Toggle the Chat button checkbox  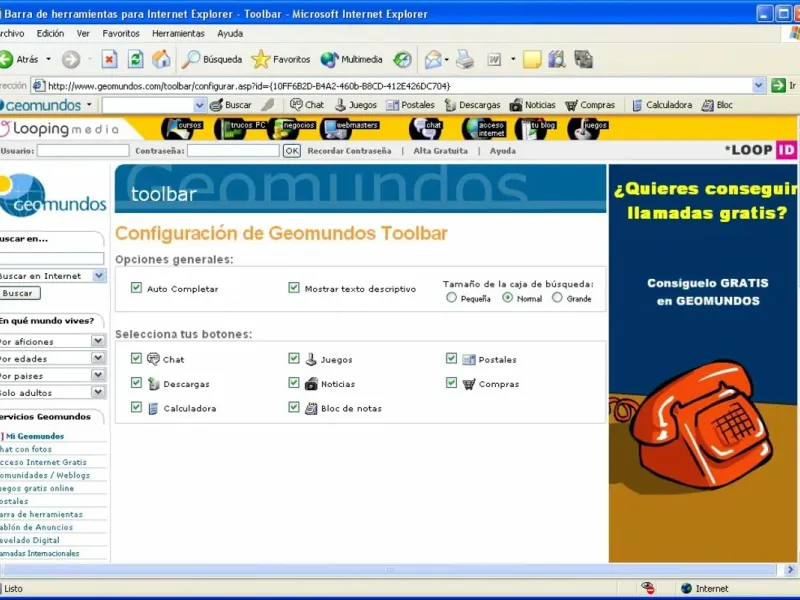point(136,358)
